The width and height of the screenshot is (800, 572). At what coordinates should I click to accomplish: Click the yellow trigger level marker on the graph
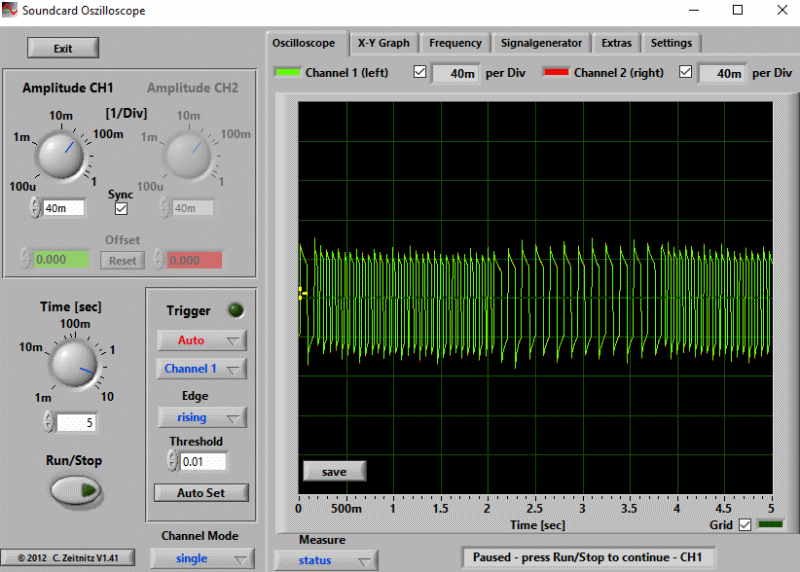coord(302,292)
